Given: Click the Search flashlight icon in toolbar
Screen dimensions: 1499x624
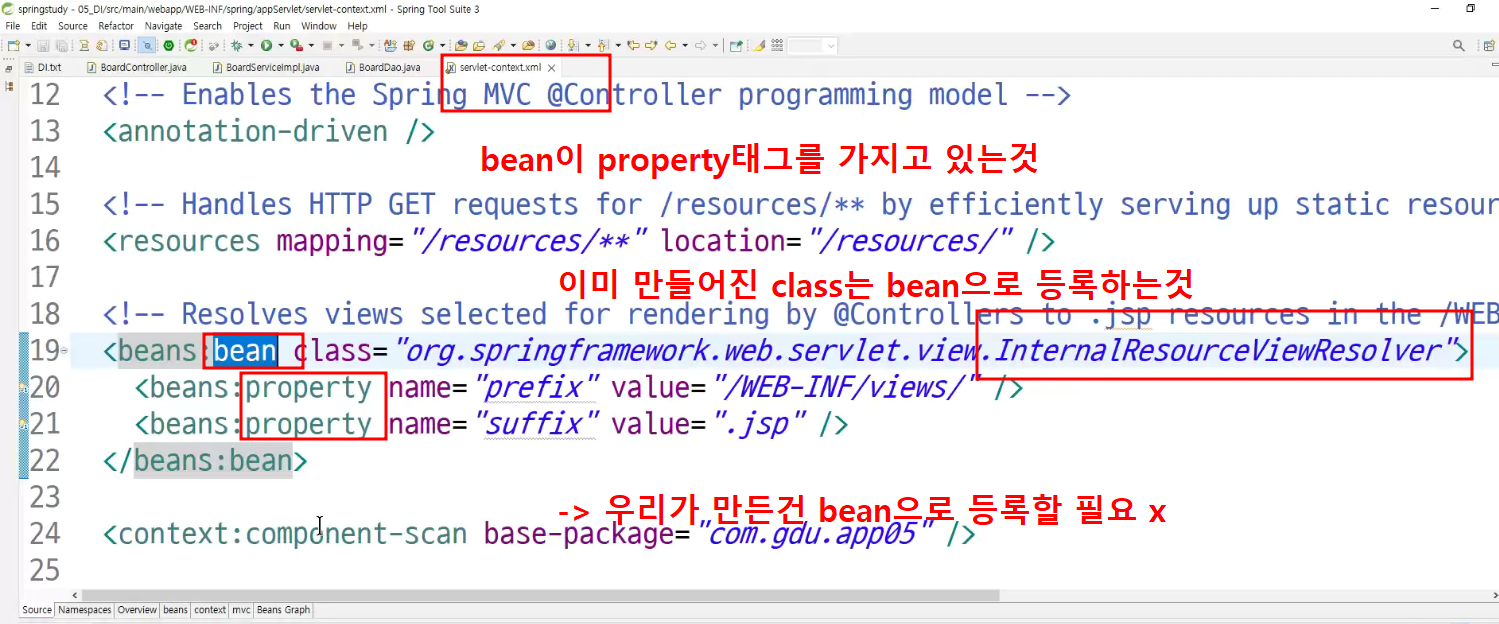Looking at the screenshot, I should (x=498, y=45).
